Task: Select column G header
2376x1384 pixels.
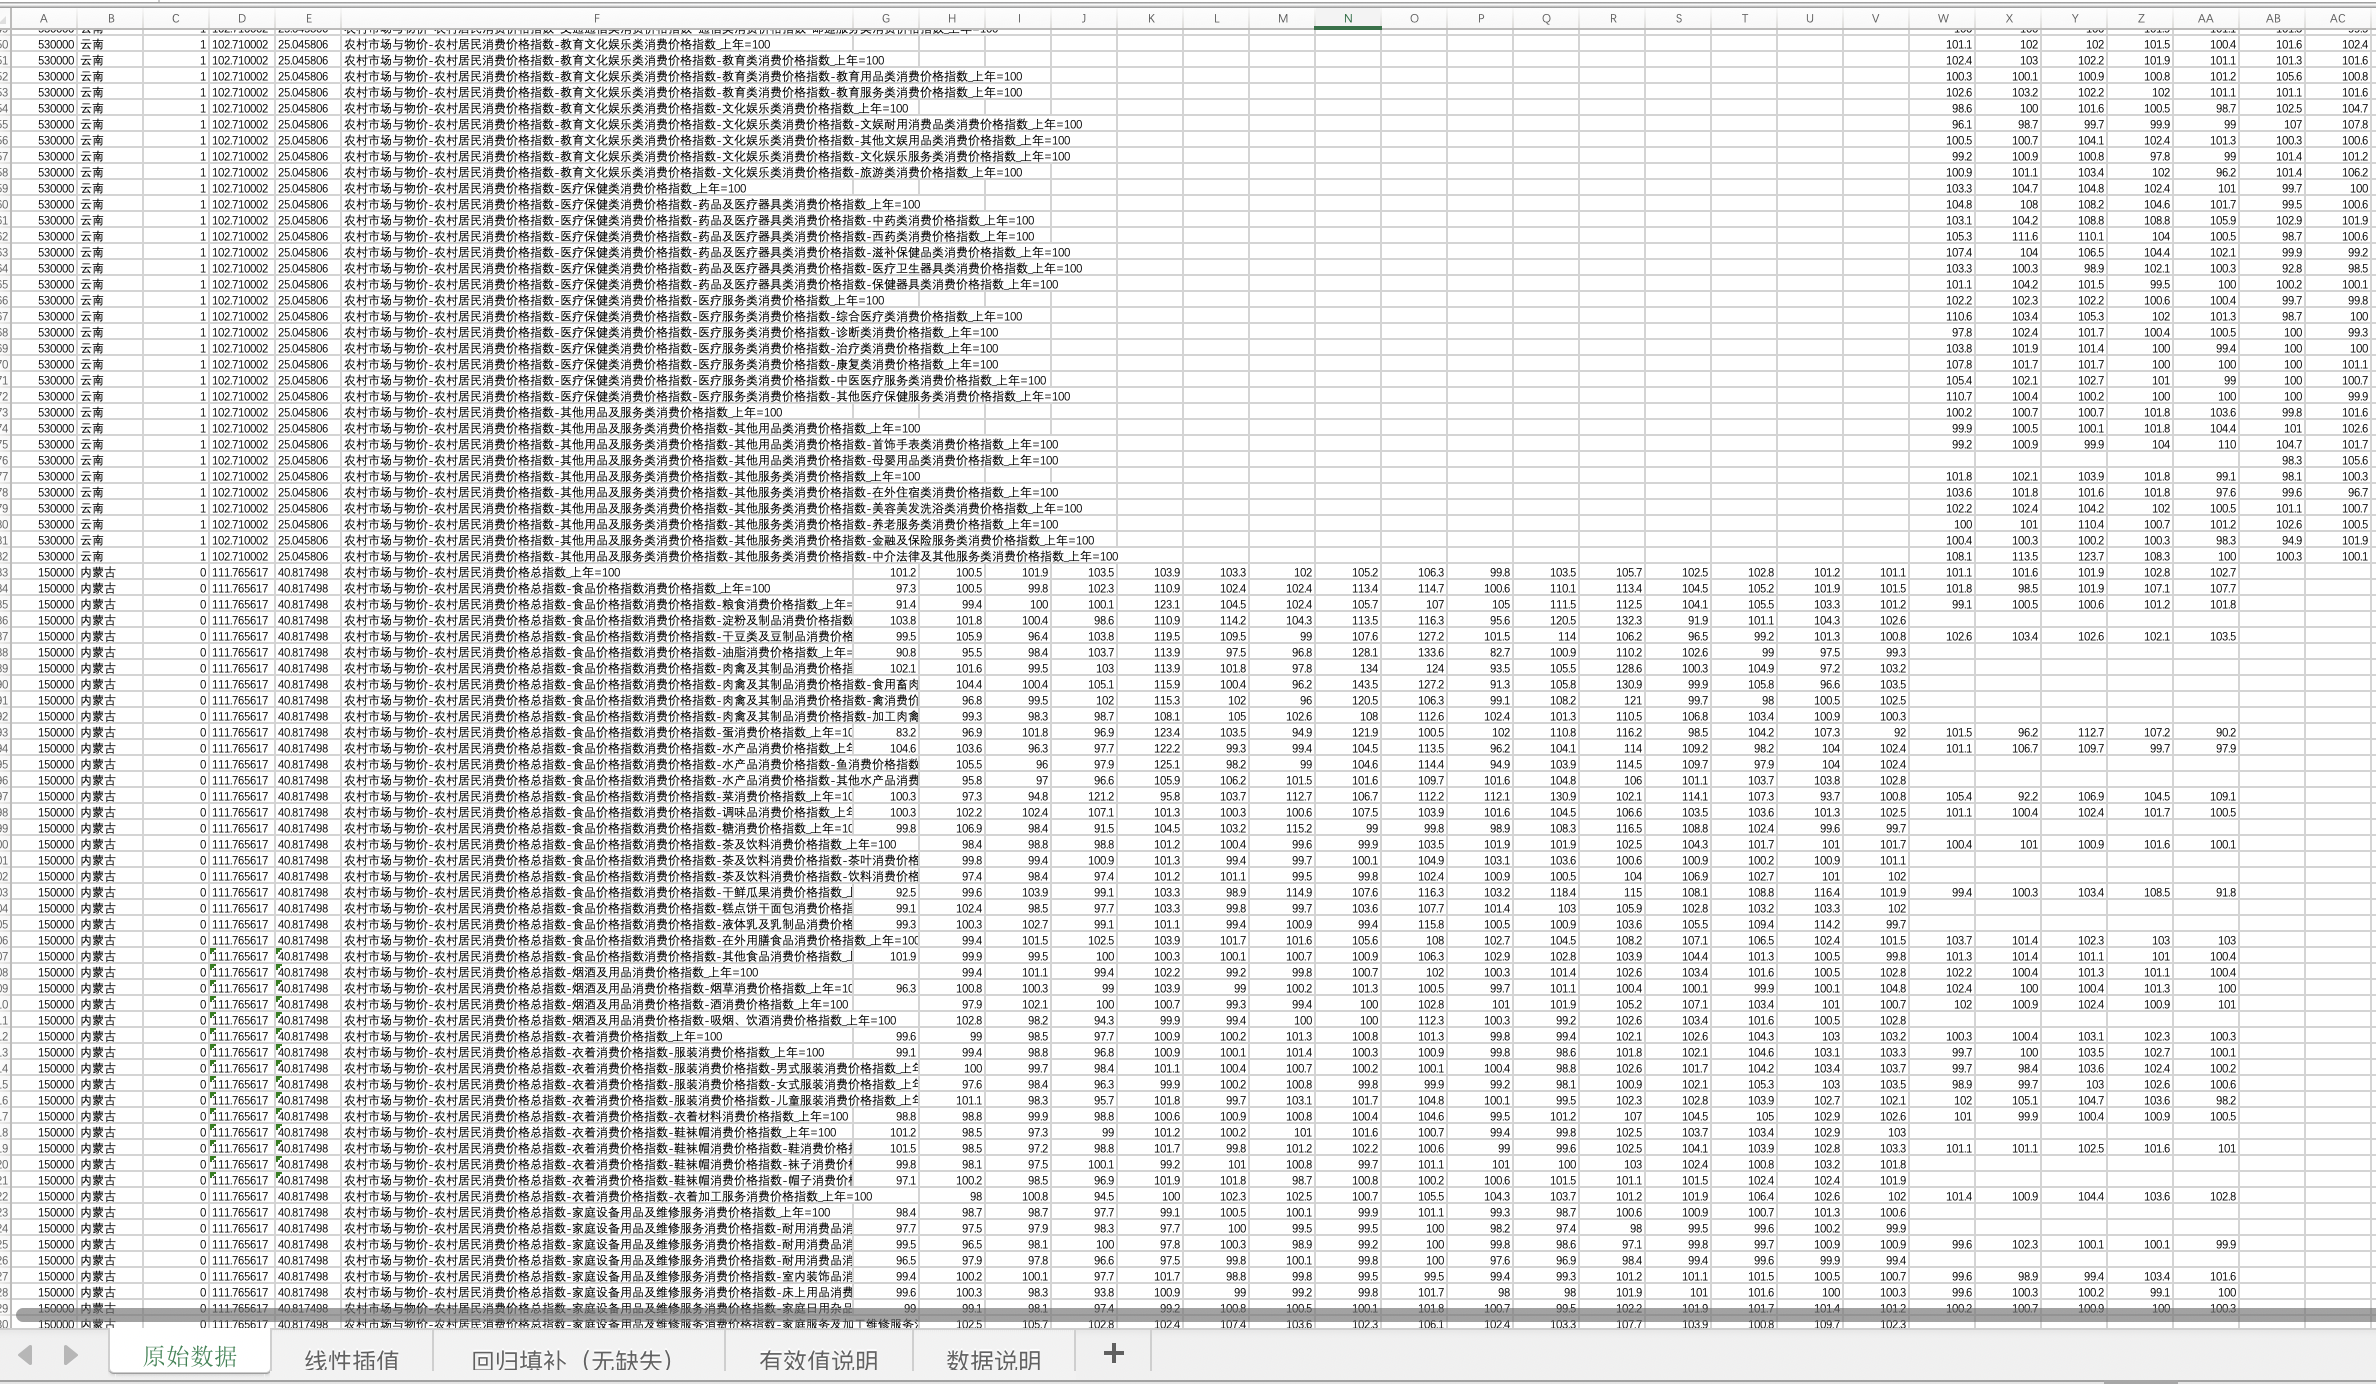Action: 885,18
